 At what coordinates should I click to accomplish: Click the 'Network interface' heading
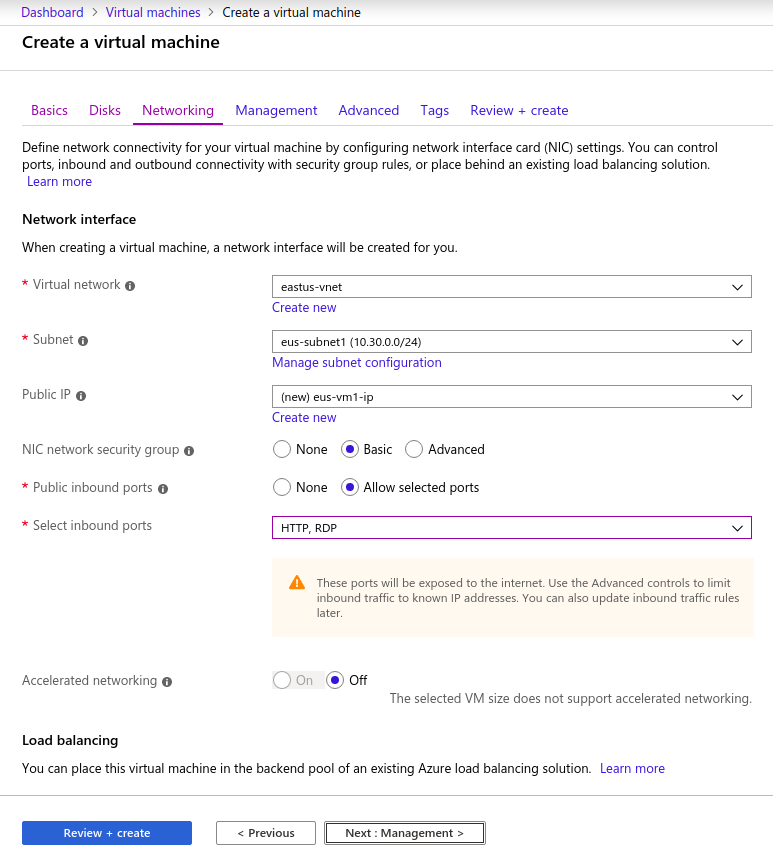click(79, 220)
